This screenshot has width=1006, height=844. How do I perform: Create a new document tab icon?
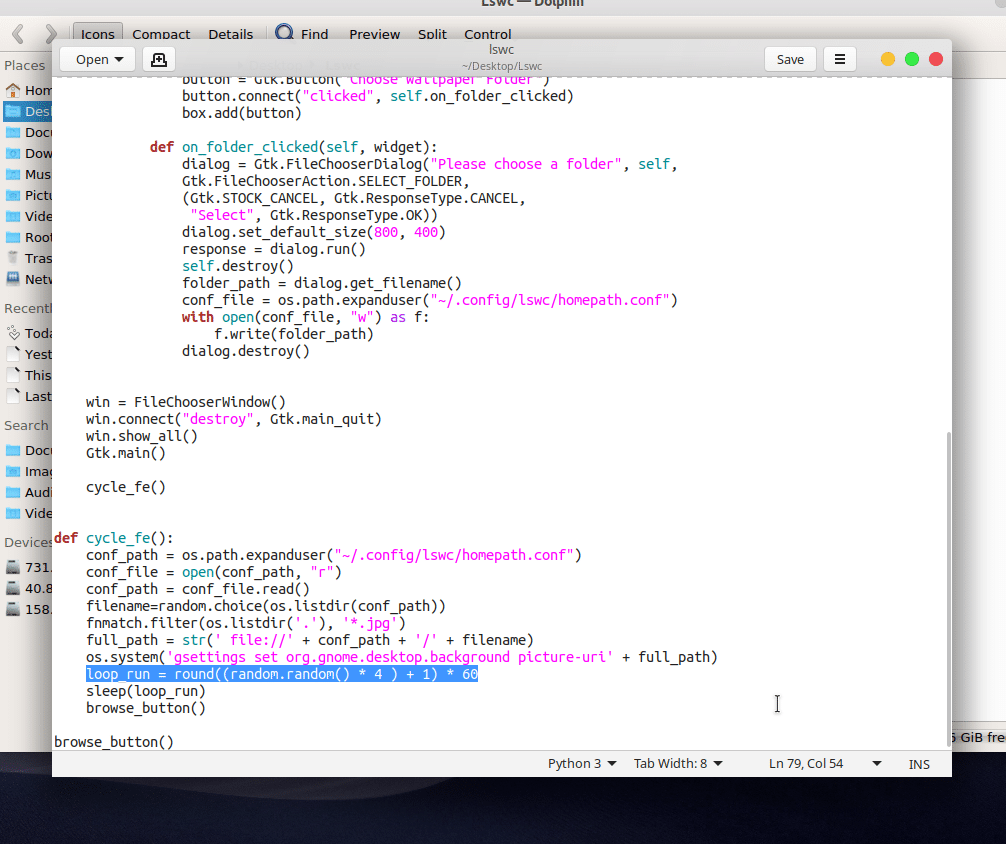click(158, 60)
